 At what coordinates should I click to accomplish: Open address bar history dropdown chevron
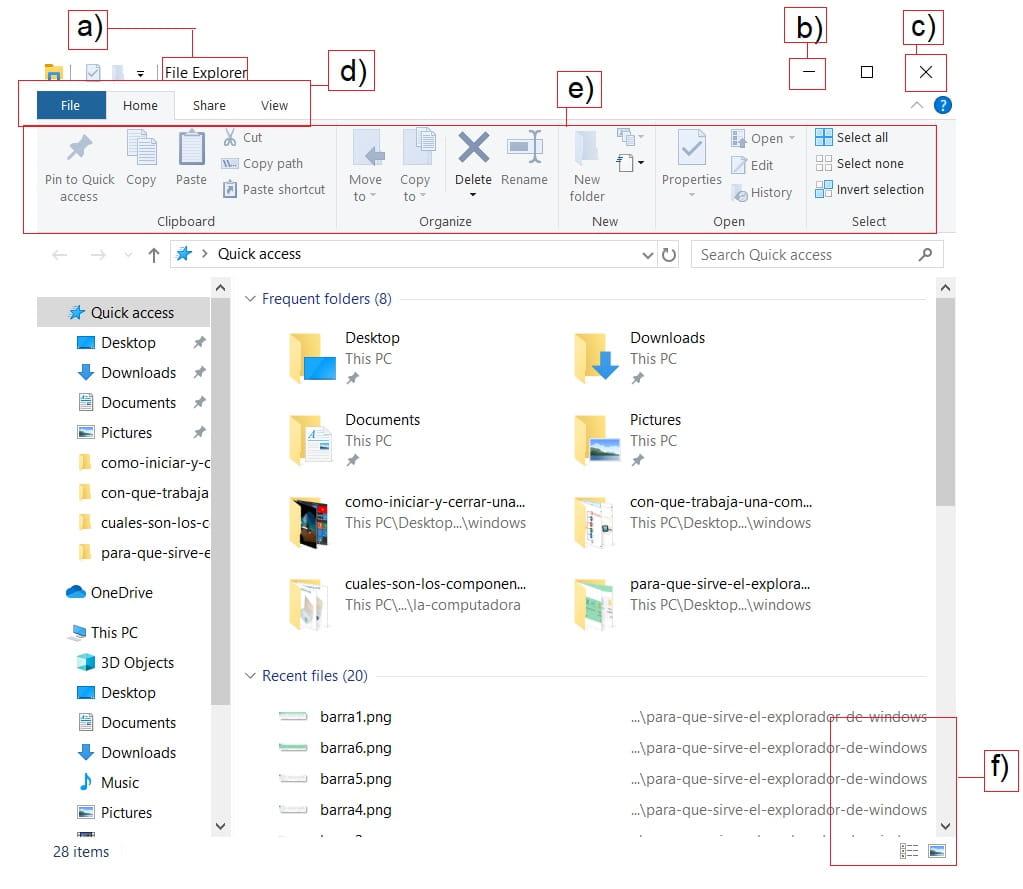(x=647, y=255)
